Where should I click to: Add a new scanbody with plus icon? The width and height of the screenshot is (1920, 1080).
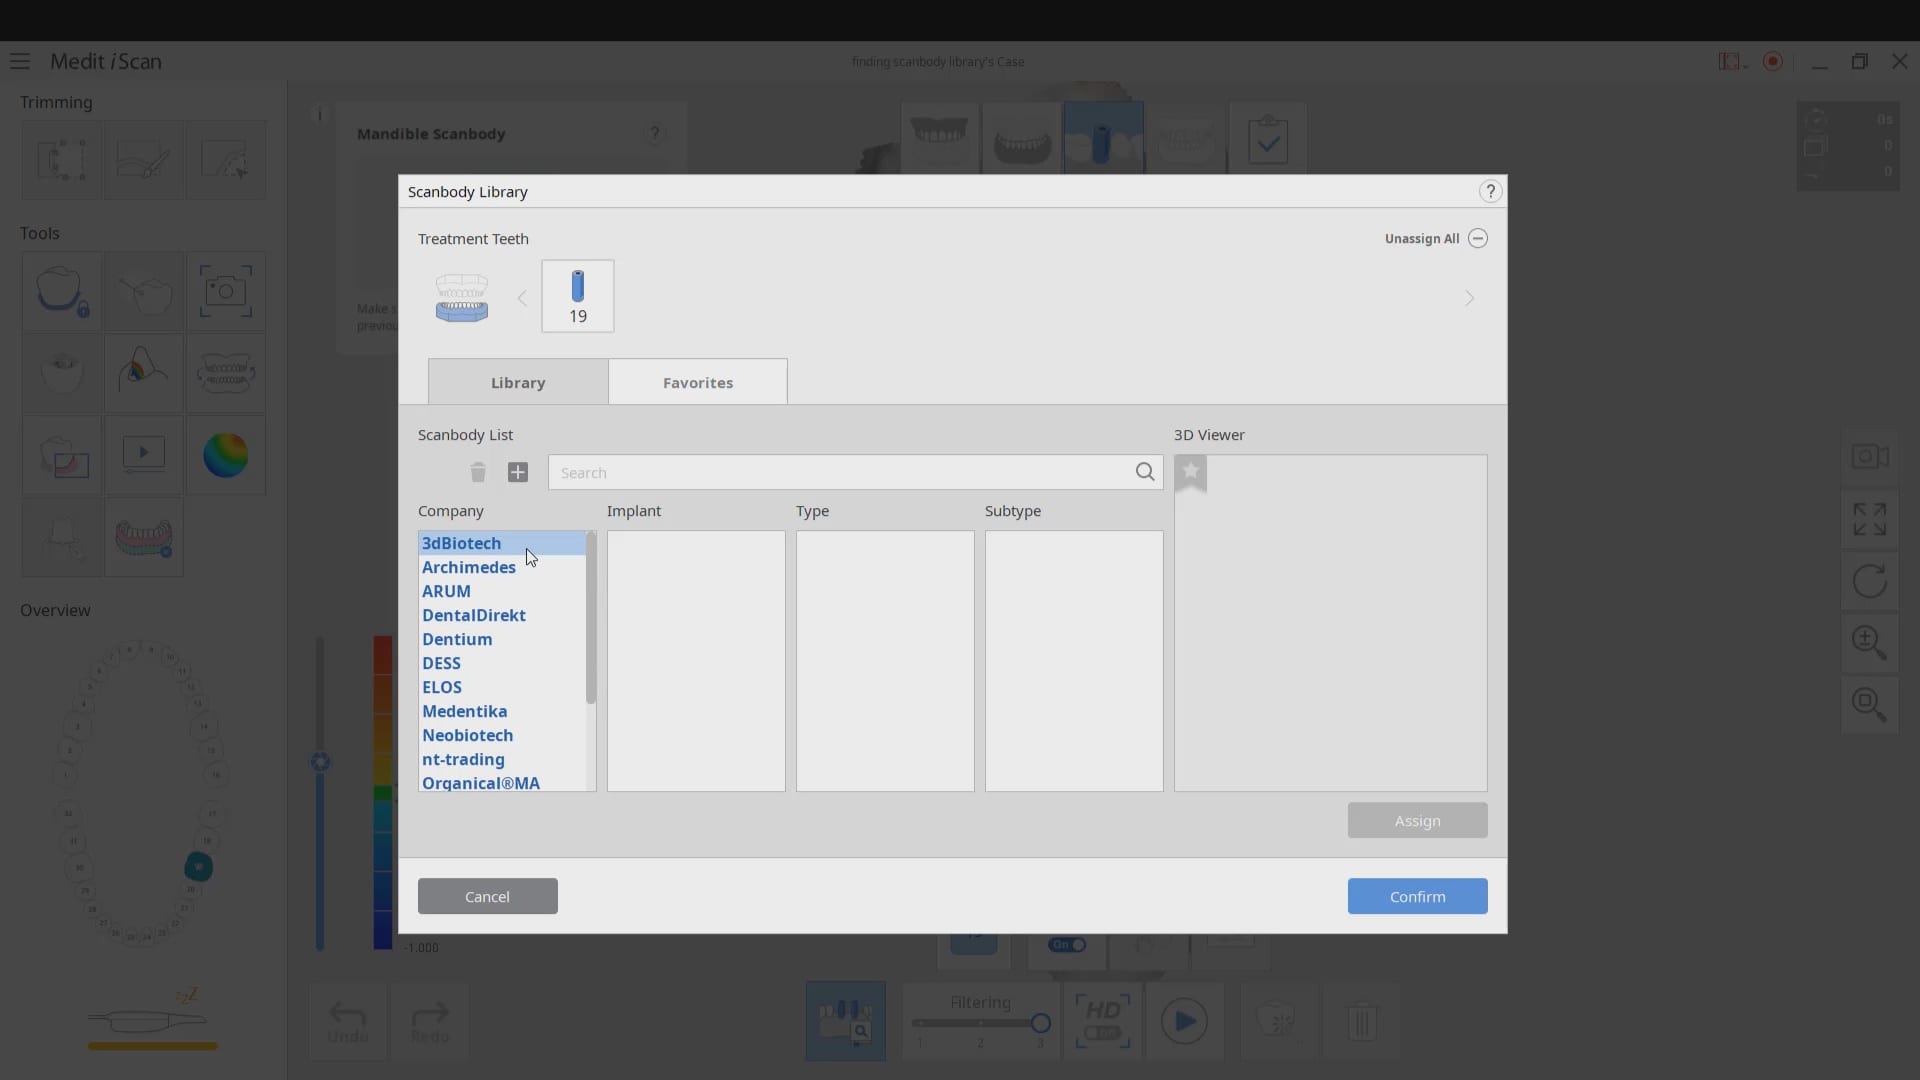coord(518,472)
